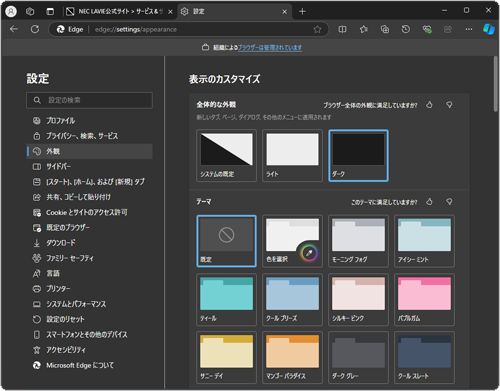Screen dimensions: 500x391
Task: Thumbs up for テーマ feedback
Action: coord(429,201)
